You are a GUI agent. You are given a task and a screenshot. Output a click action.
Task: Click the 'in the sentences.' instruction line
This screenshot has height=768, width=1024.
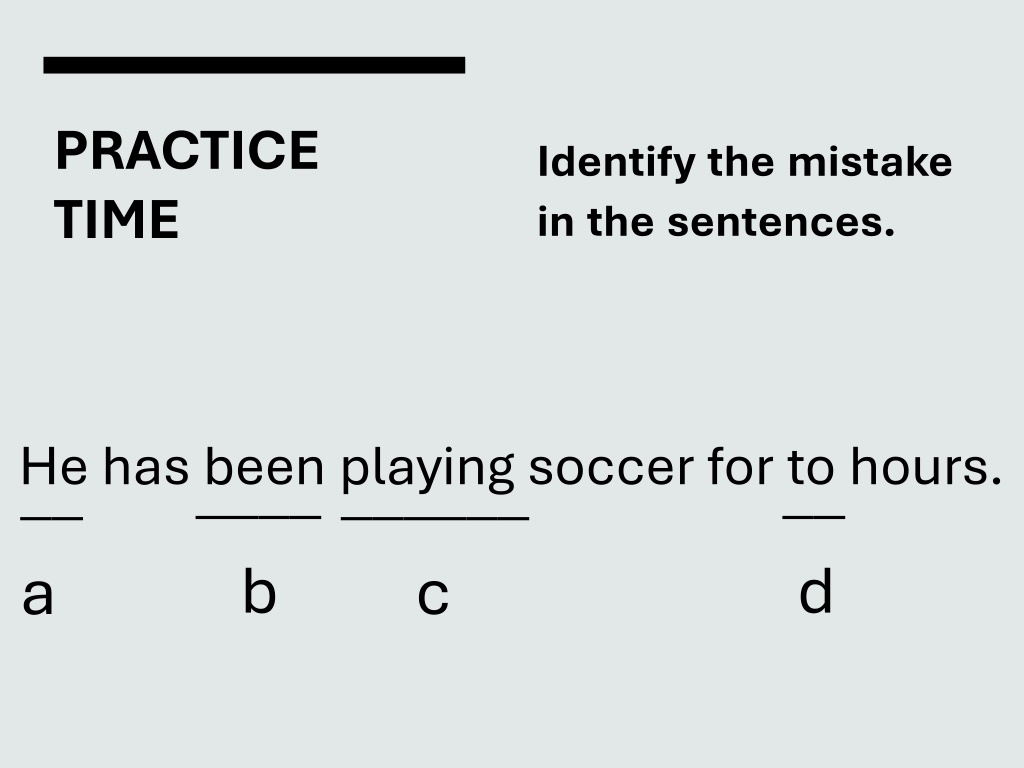click(716, 222)
